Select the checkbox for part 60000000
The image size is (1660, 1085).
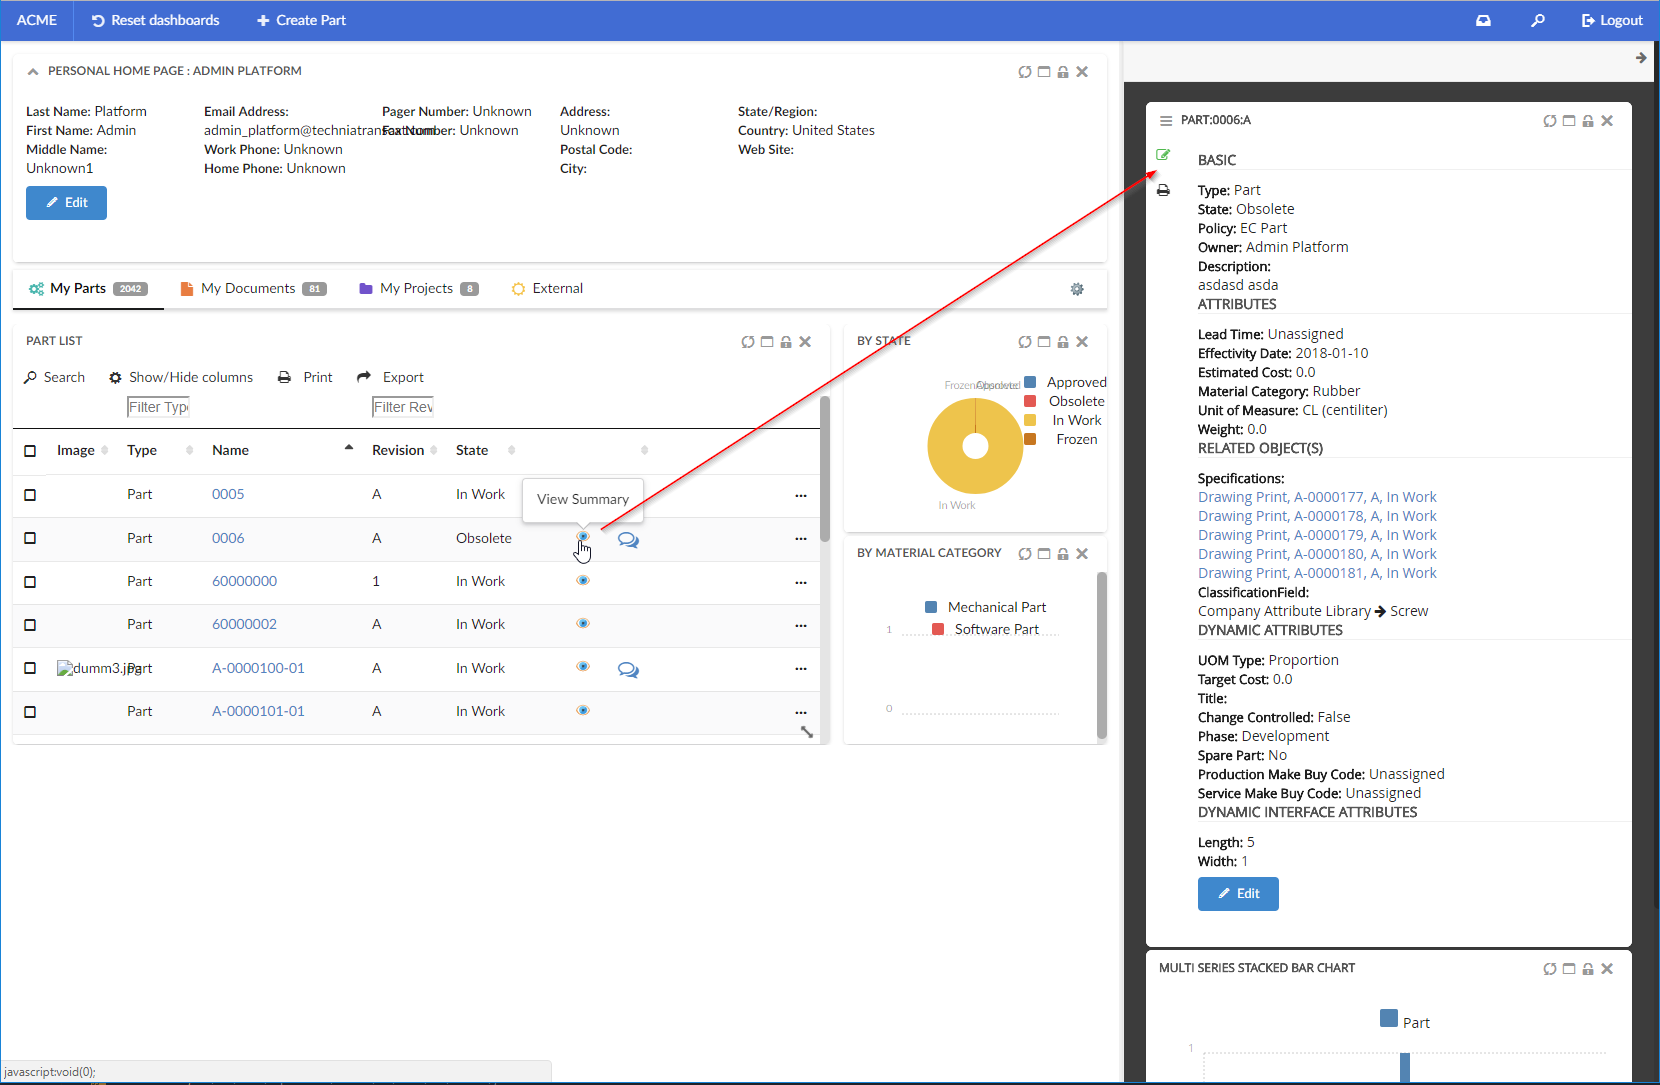tap(30, 582)
